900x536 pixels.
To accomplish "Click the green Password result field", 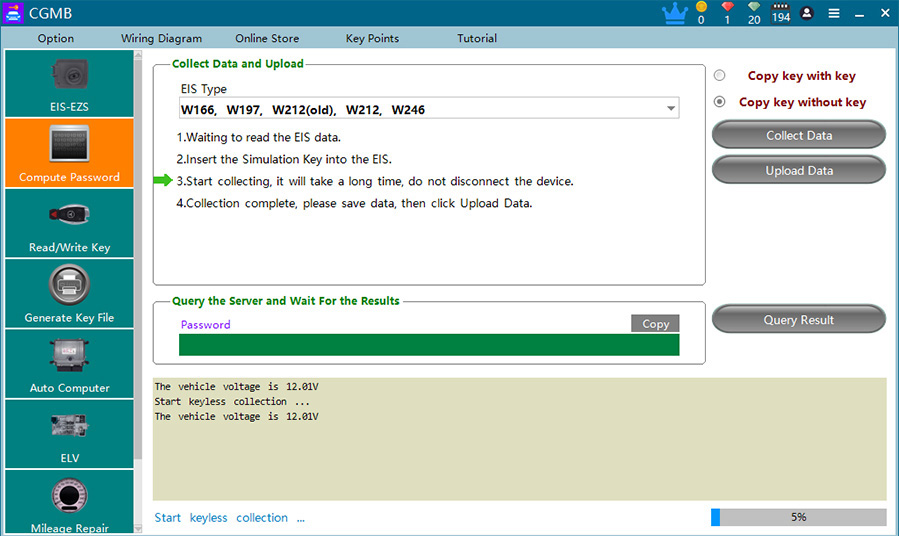I will [x=428, y=345].
